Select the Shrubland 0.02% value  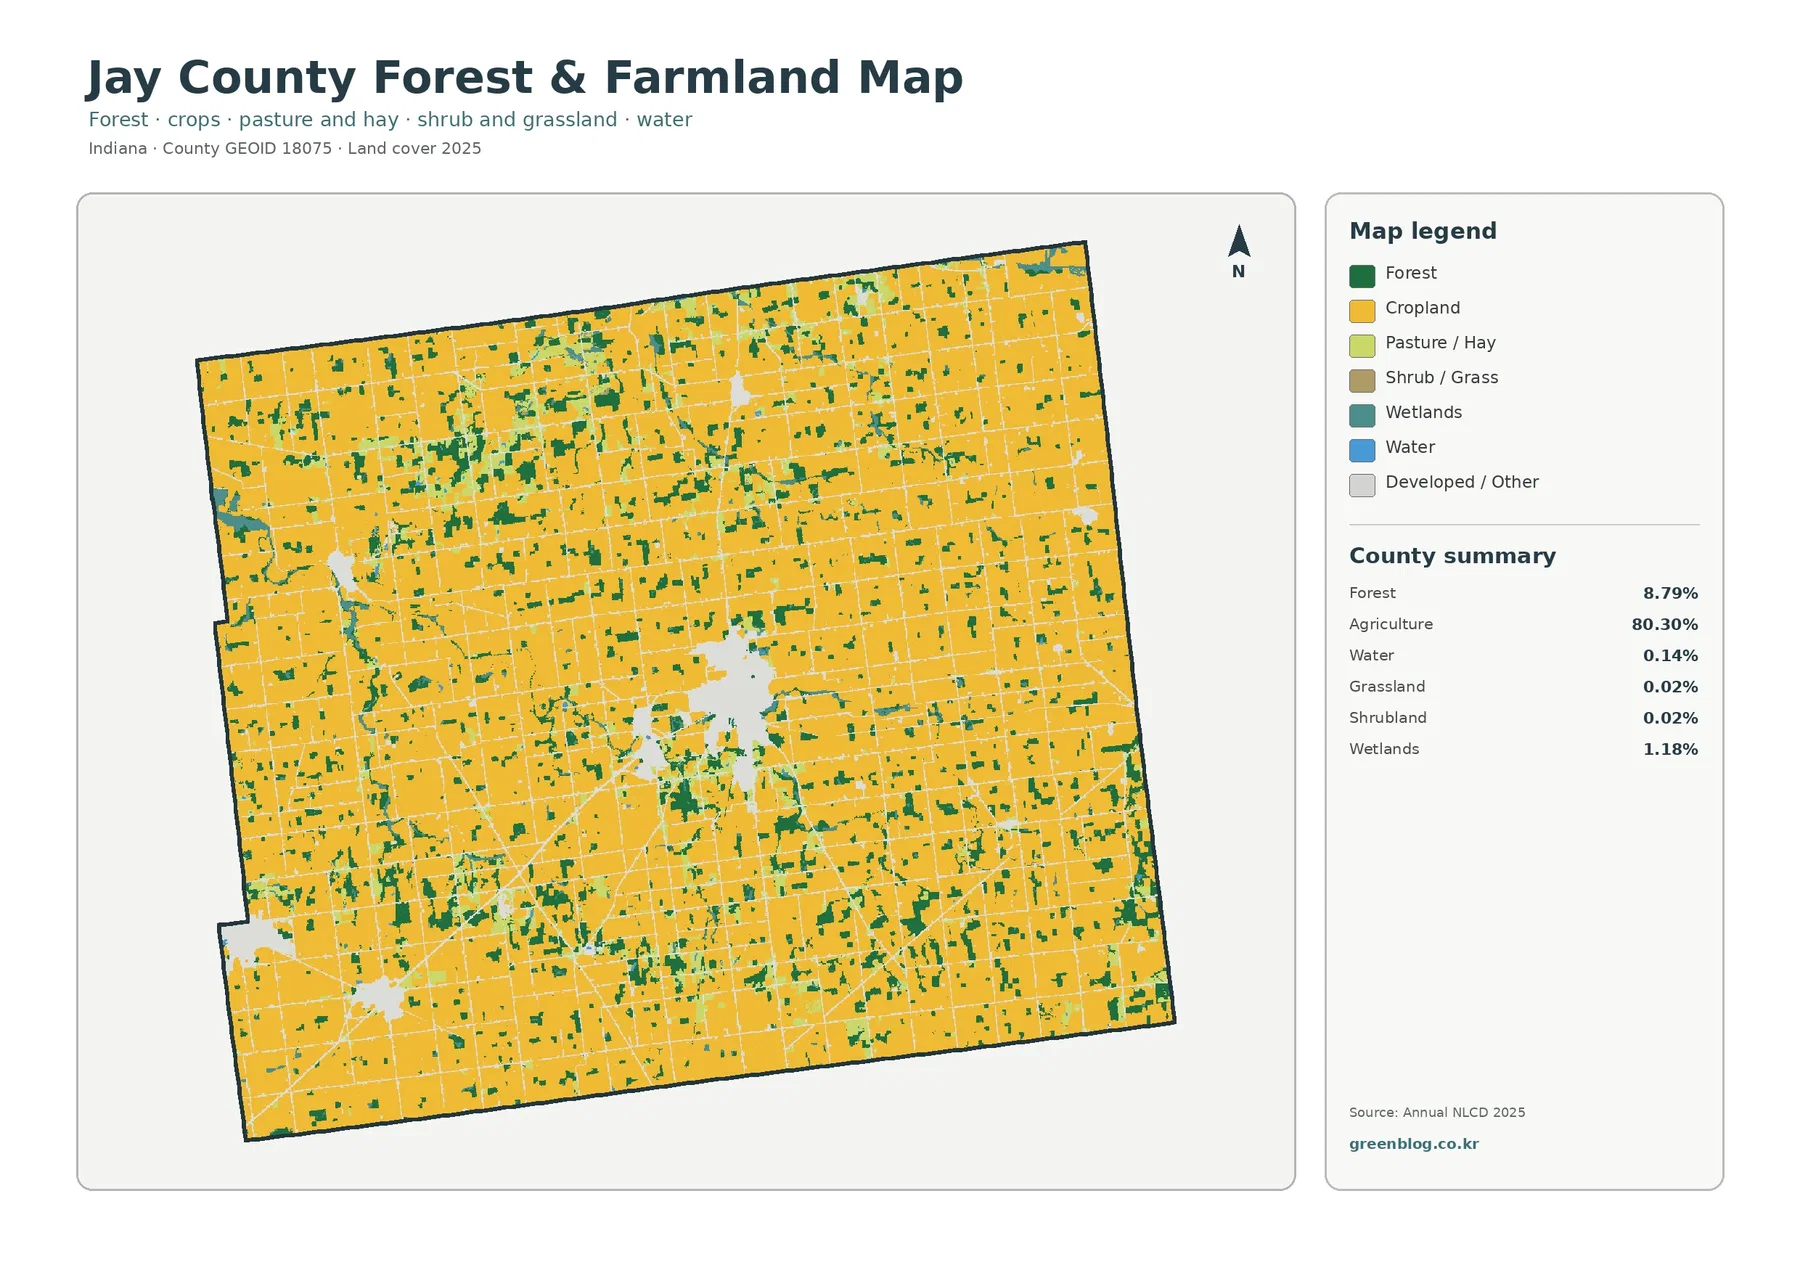(1670, 718)
